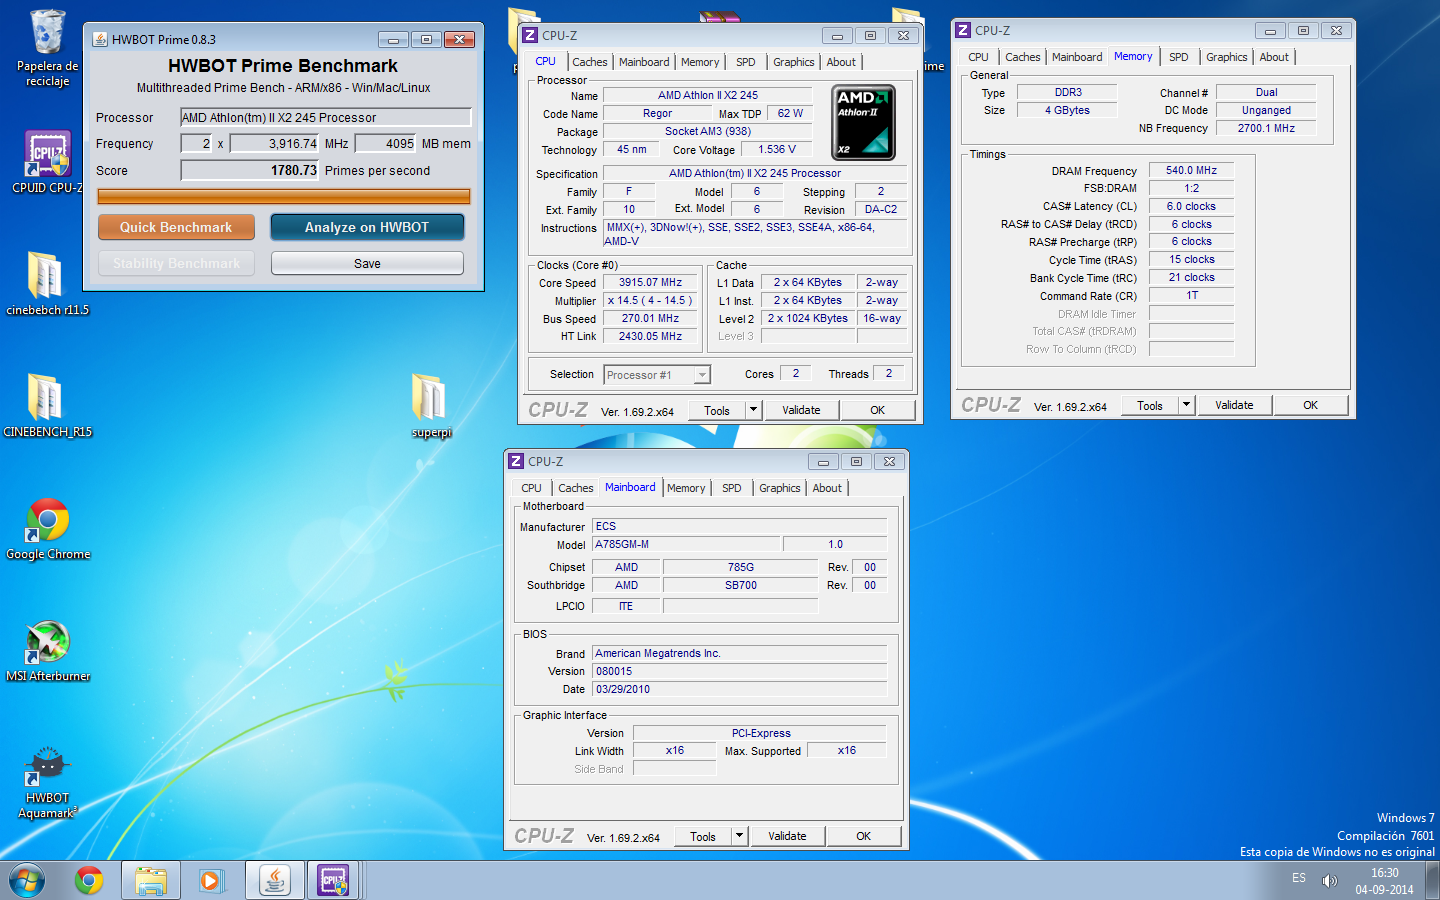
Task: Click Bus Speed value 270.01 MHz
Action: click(x=650, y=318)
